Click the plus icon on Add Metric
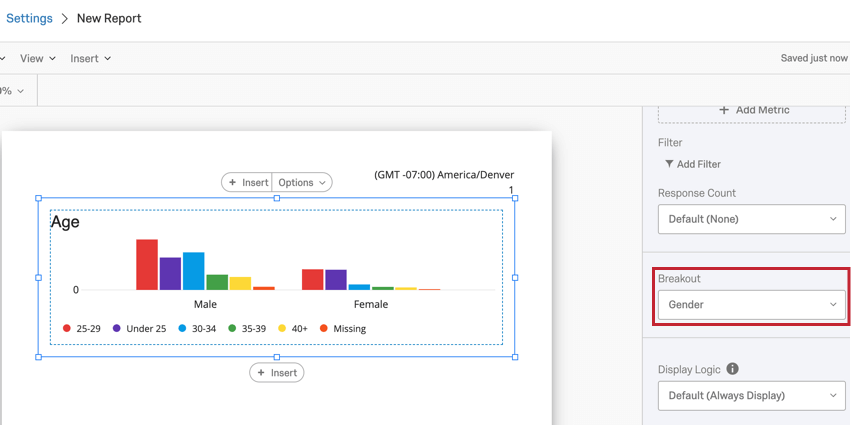Viewport: 851px width, 425px height. [723, 110]
